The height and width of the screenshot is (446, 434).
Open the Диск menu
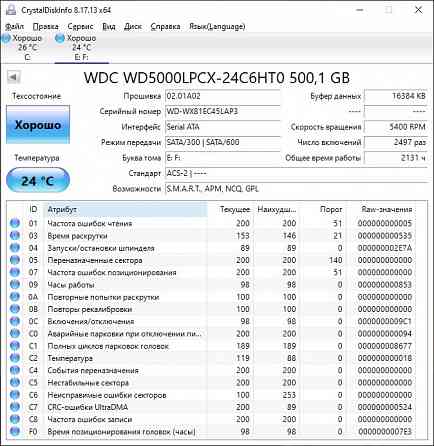133,26
